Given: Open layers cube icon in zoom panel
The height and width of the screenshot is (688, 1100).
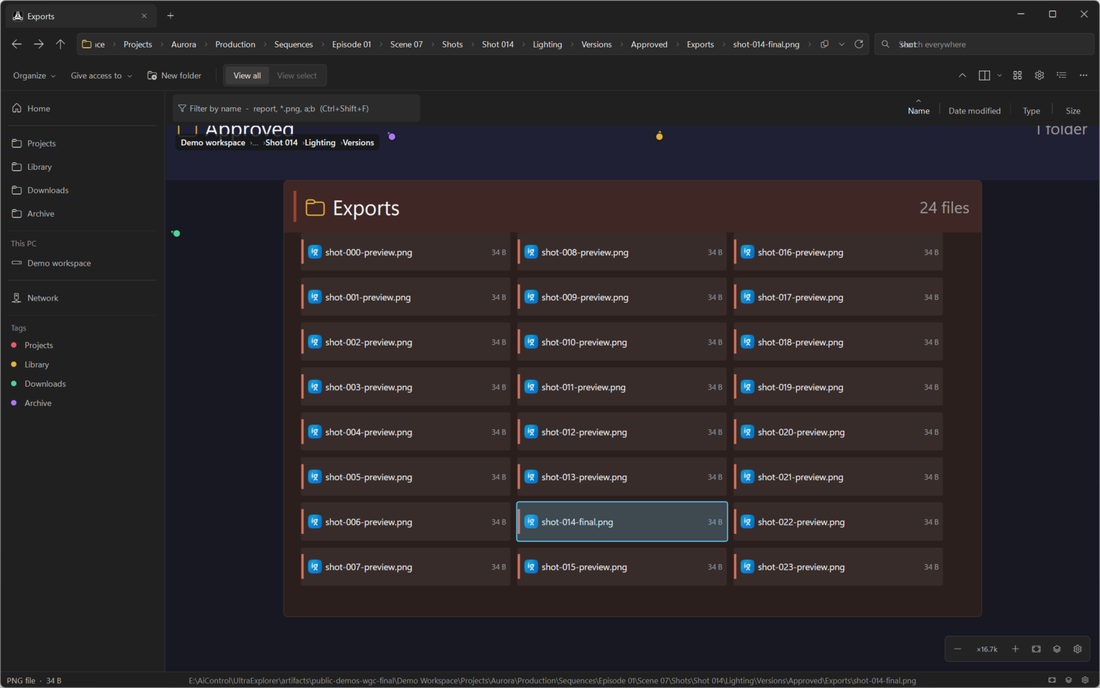Looking at the screenshot, I should tap(1057, 649).
